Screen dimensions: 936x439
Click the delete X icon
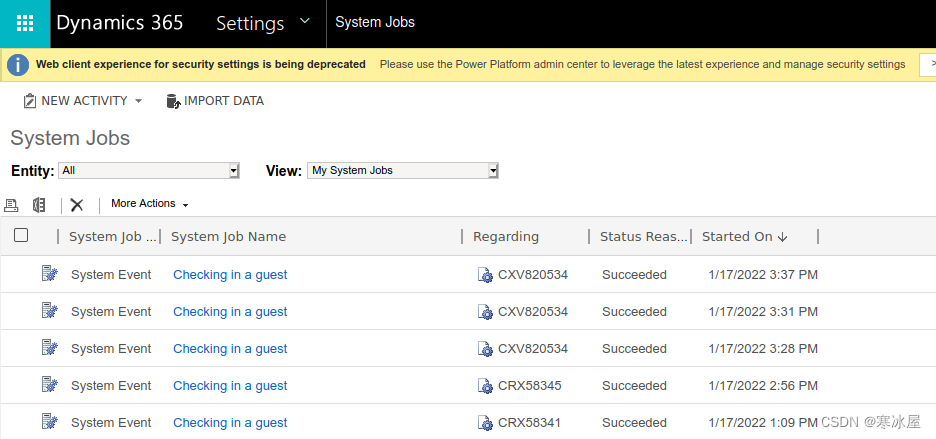click(76, 205)
